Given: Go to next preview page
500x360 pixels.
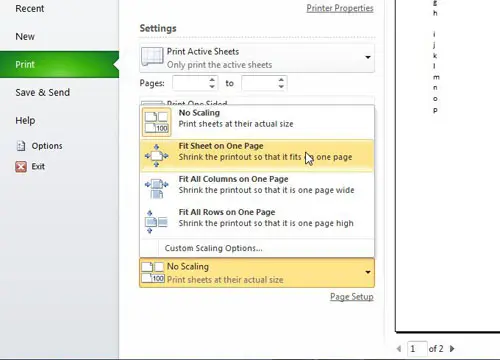Looking at the screenshot, I should click(x=452, y=349).
